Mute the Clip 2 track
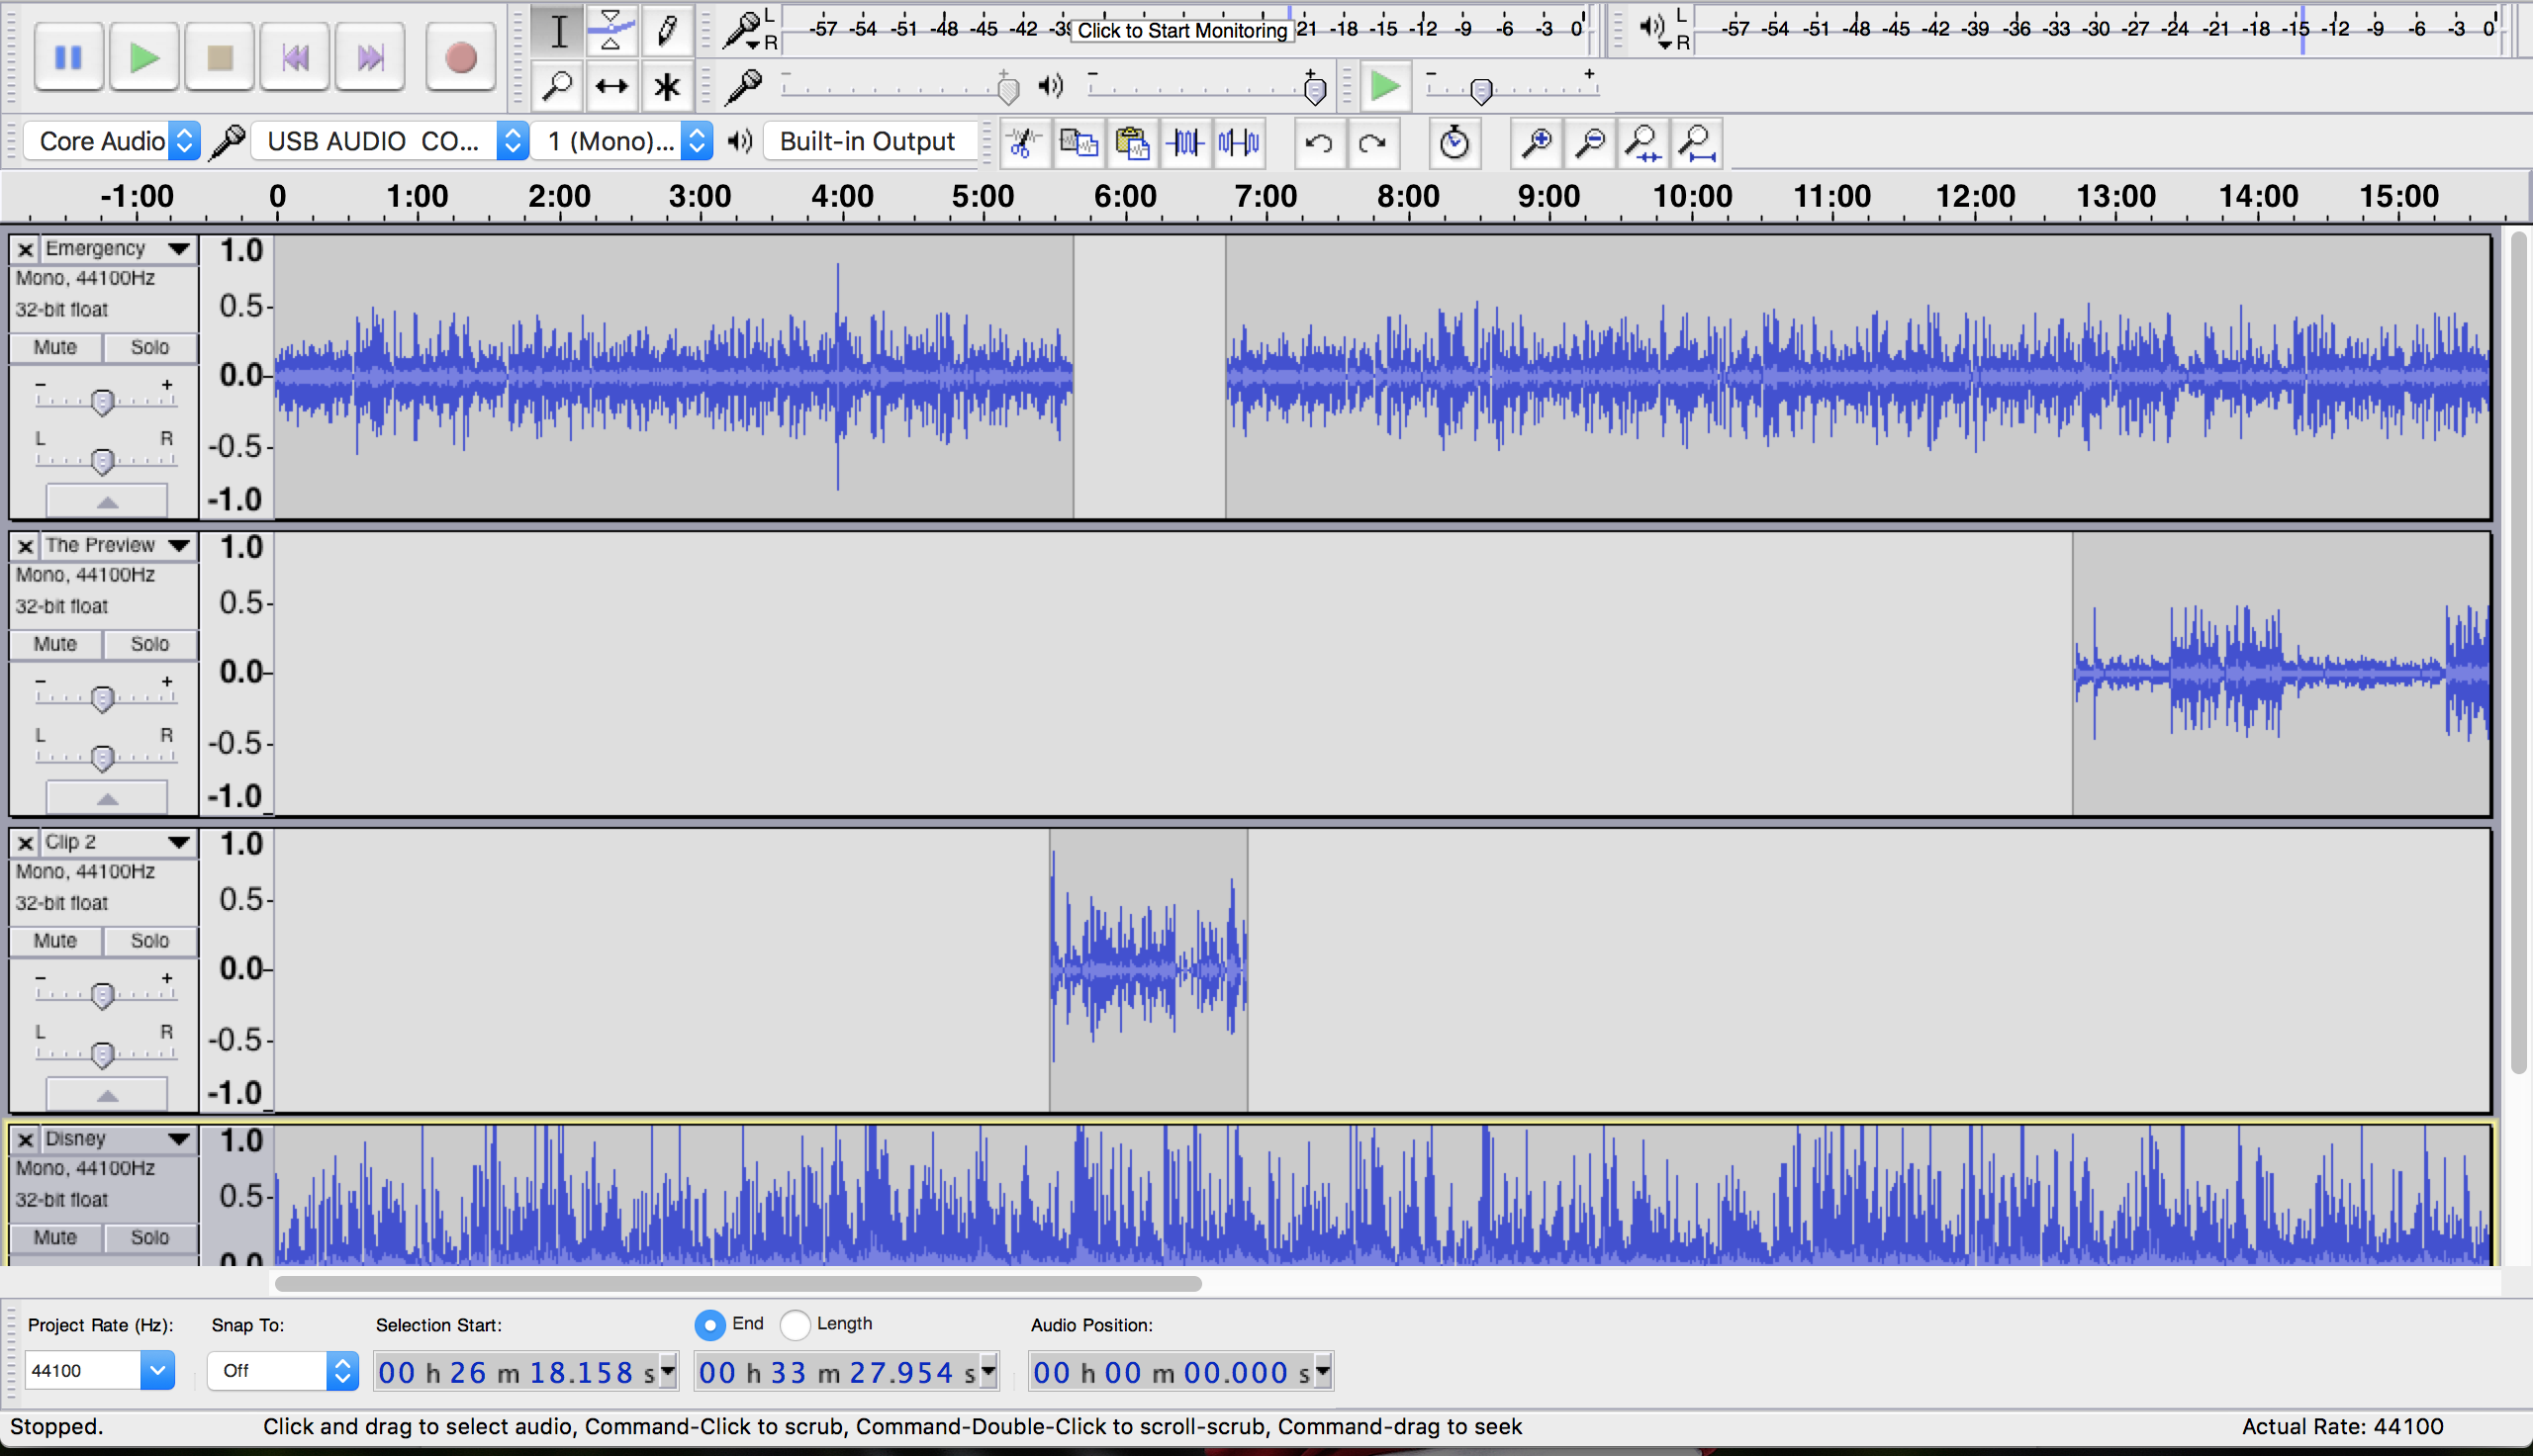 pyautogui.click(x=55, y=941)
